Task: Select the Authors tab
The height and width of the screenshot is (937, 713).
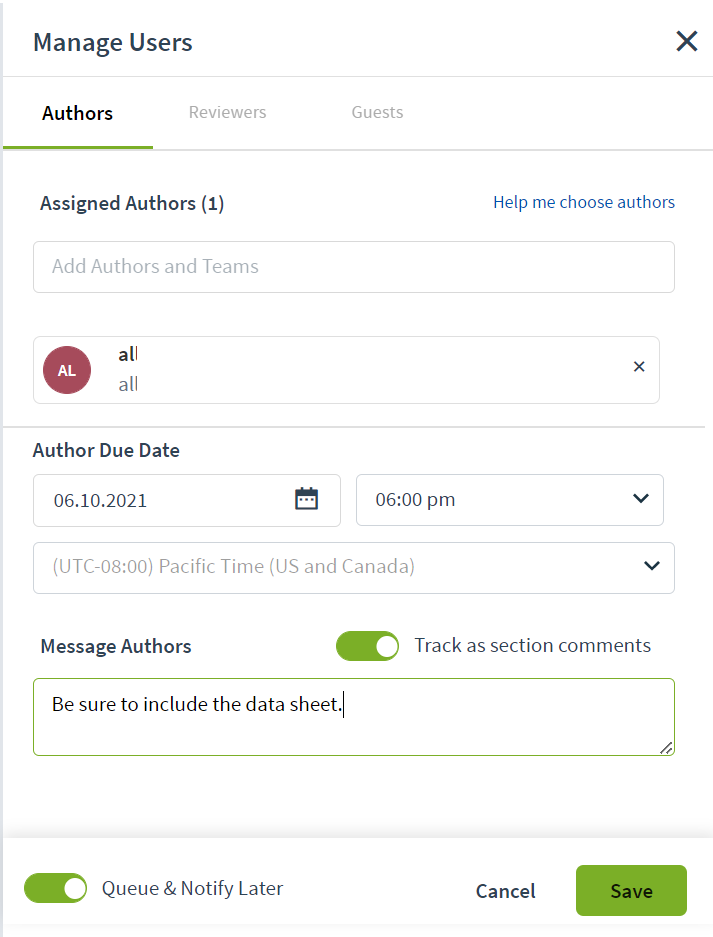Action: click(78, 113)
